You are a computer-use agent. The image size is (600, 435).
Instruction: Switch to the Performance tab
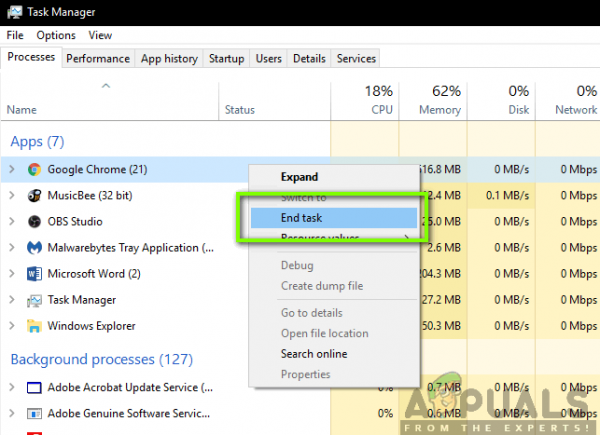(x=98, y=59)
